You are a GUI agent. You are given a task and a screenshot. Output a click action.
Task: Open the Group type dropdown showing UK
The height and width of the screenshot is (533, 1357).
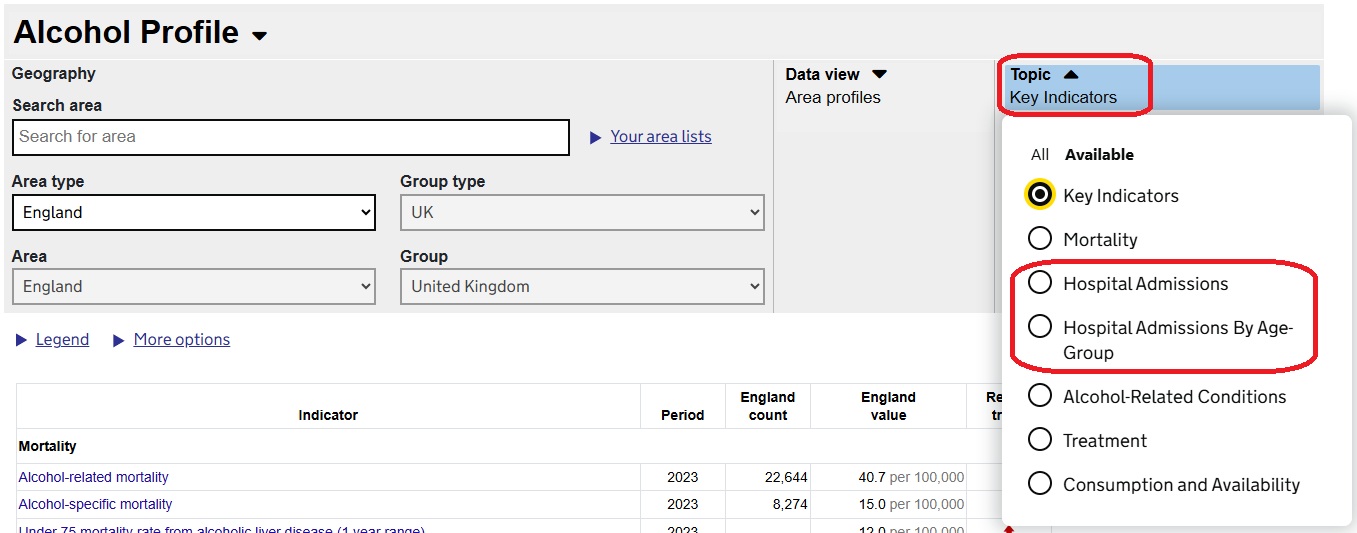(582, 212)
